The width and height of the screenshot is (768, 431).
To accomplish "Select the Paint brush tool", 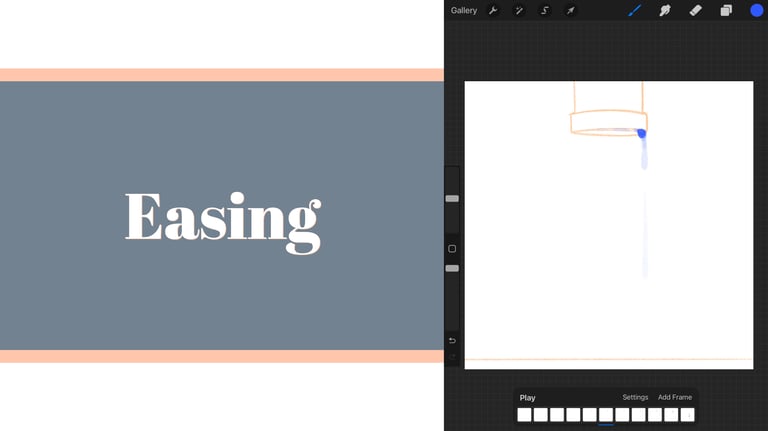I will pos(635,10).
